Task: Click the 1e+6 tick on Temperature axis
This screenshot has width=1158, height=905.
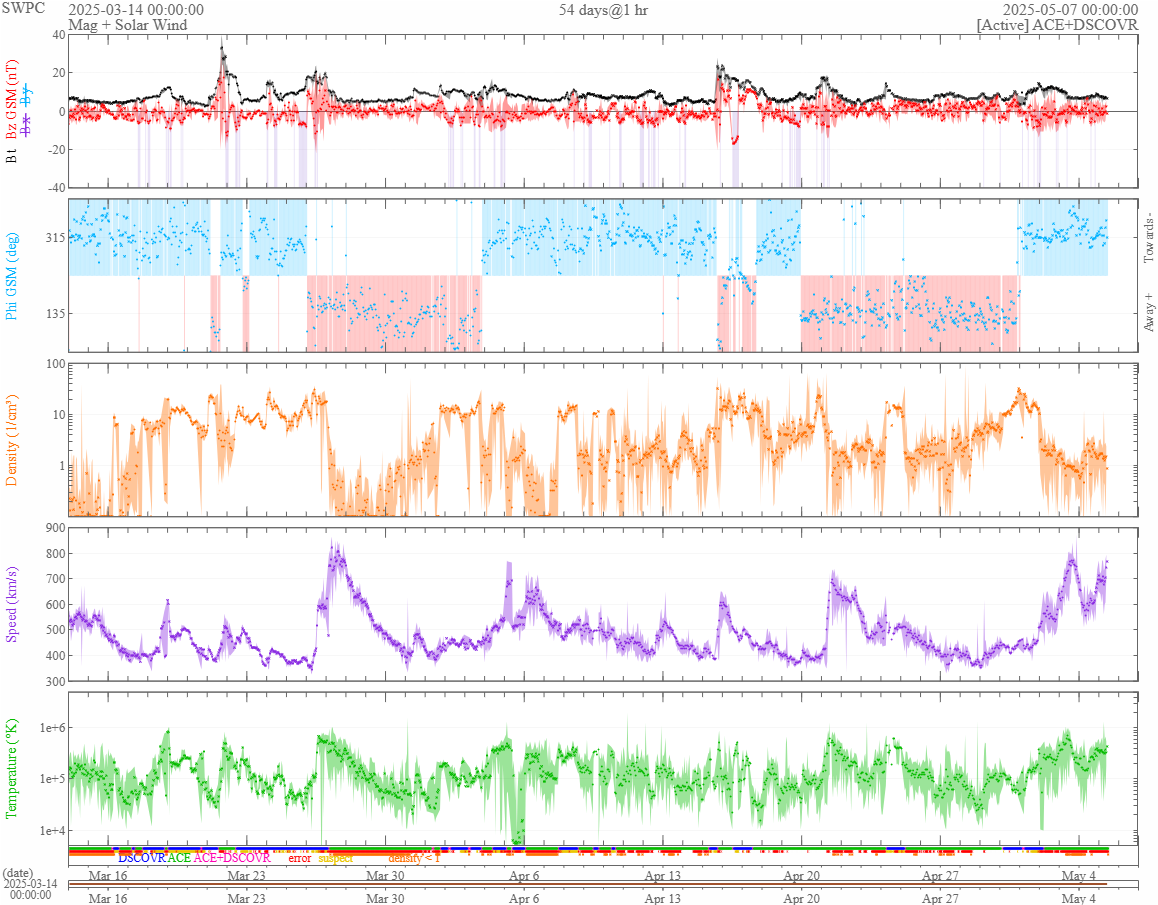Action: pyautogui.click(x=52, y=728)
